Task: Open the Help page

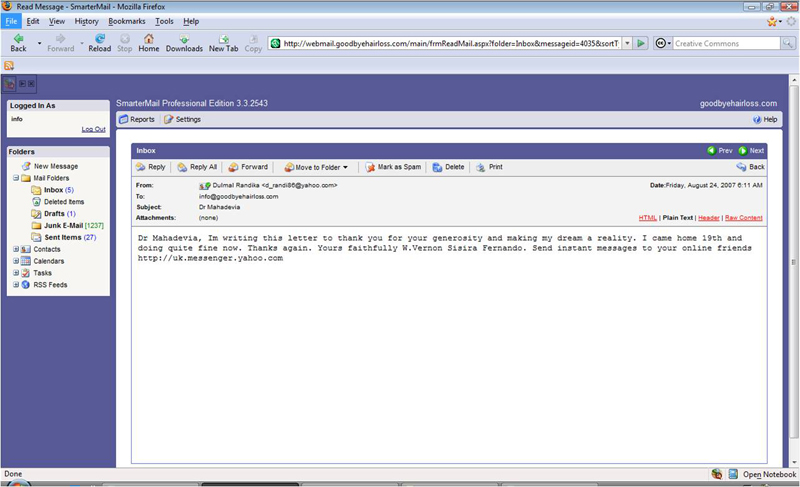Action: pos(764,119)
